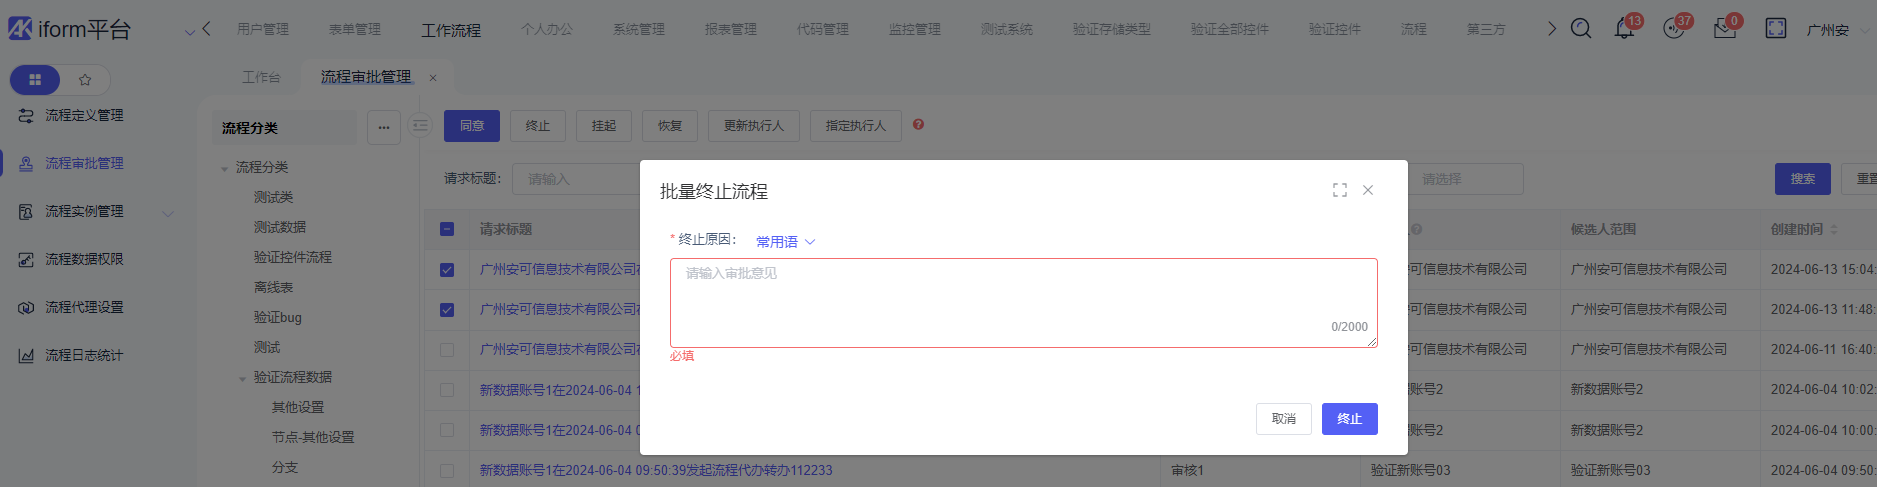Click the star favorites icon in sidebar

point(85,79)
